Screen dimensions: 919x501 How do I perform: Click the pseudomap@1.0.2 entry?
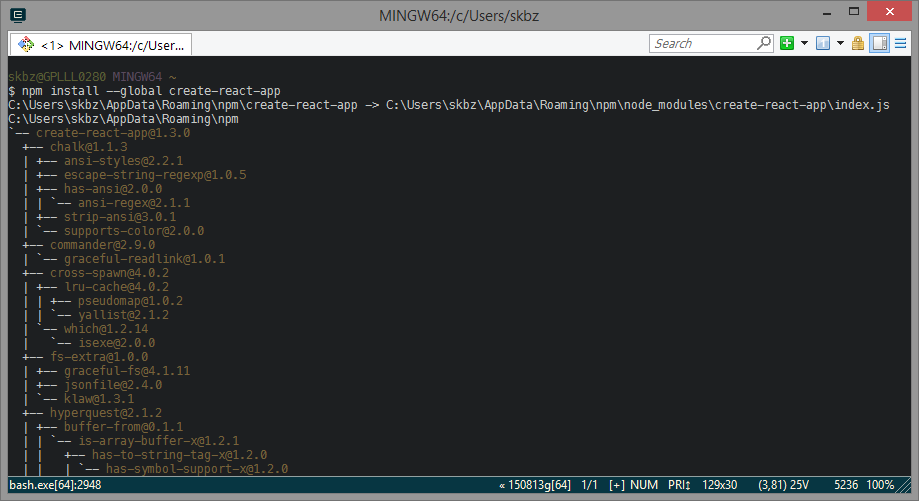pyautogui.click(x=131, y=301)
